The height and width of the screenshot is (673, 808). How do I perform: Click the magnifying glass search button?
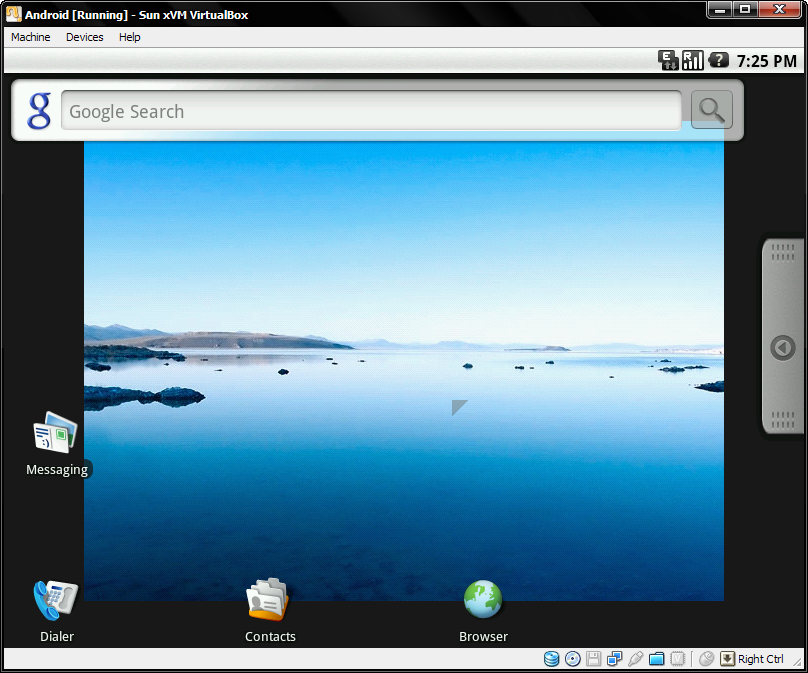[x=712, y=110]
